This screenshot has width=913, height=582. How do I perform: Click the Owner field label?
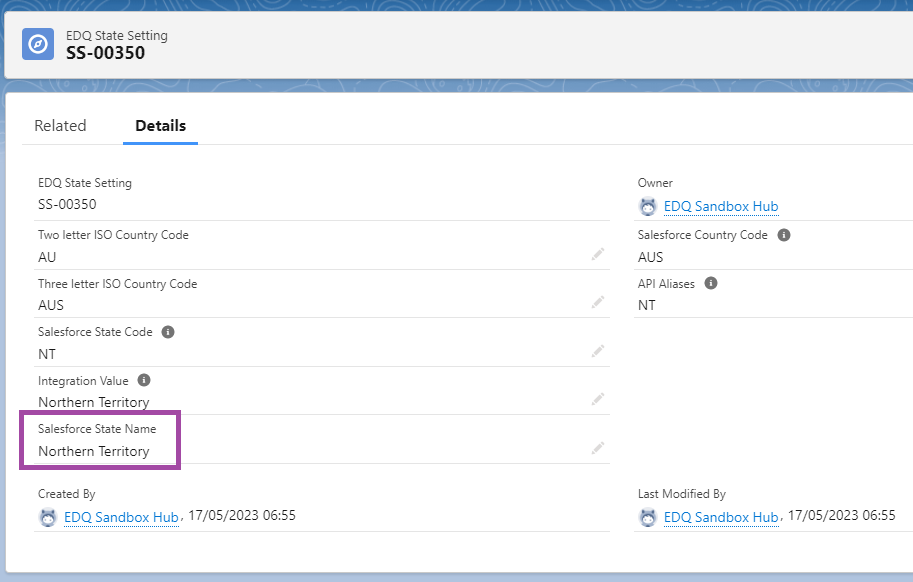(x=655, y=183)
